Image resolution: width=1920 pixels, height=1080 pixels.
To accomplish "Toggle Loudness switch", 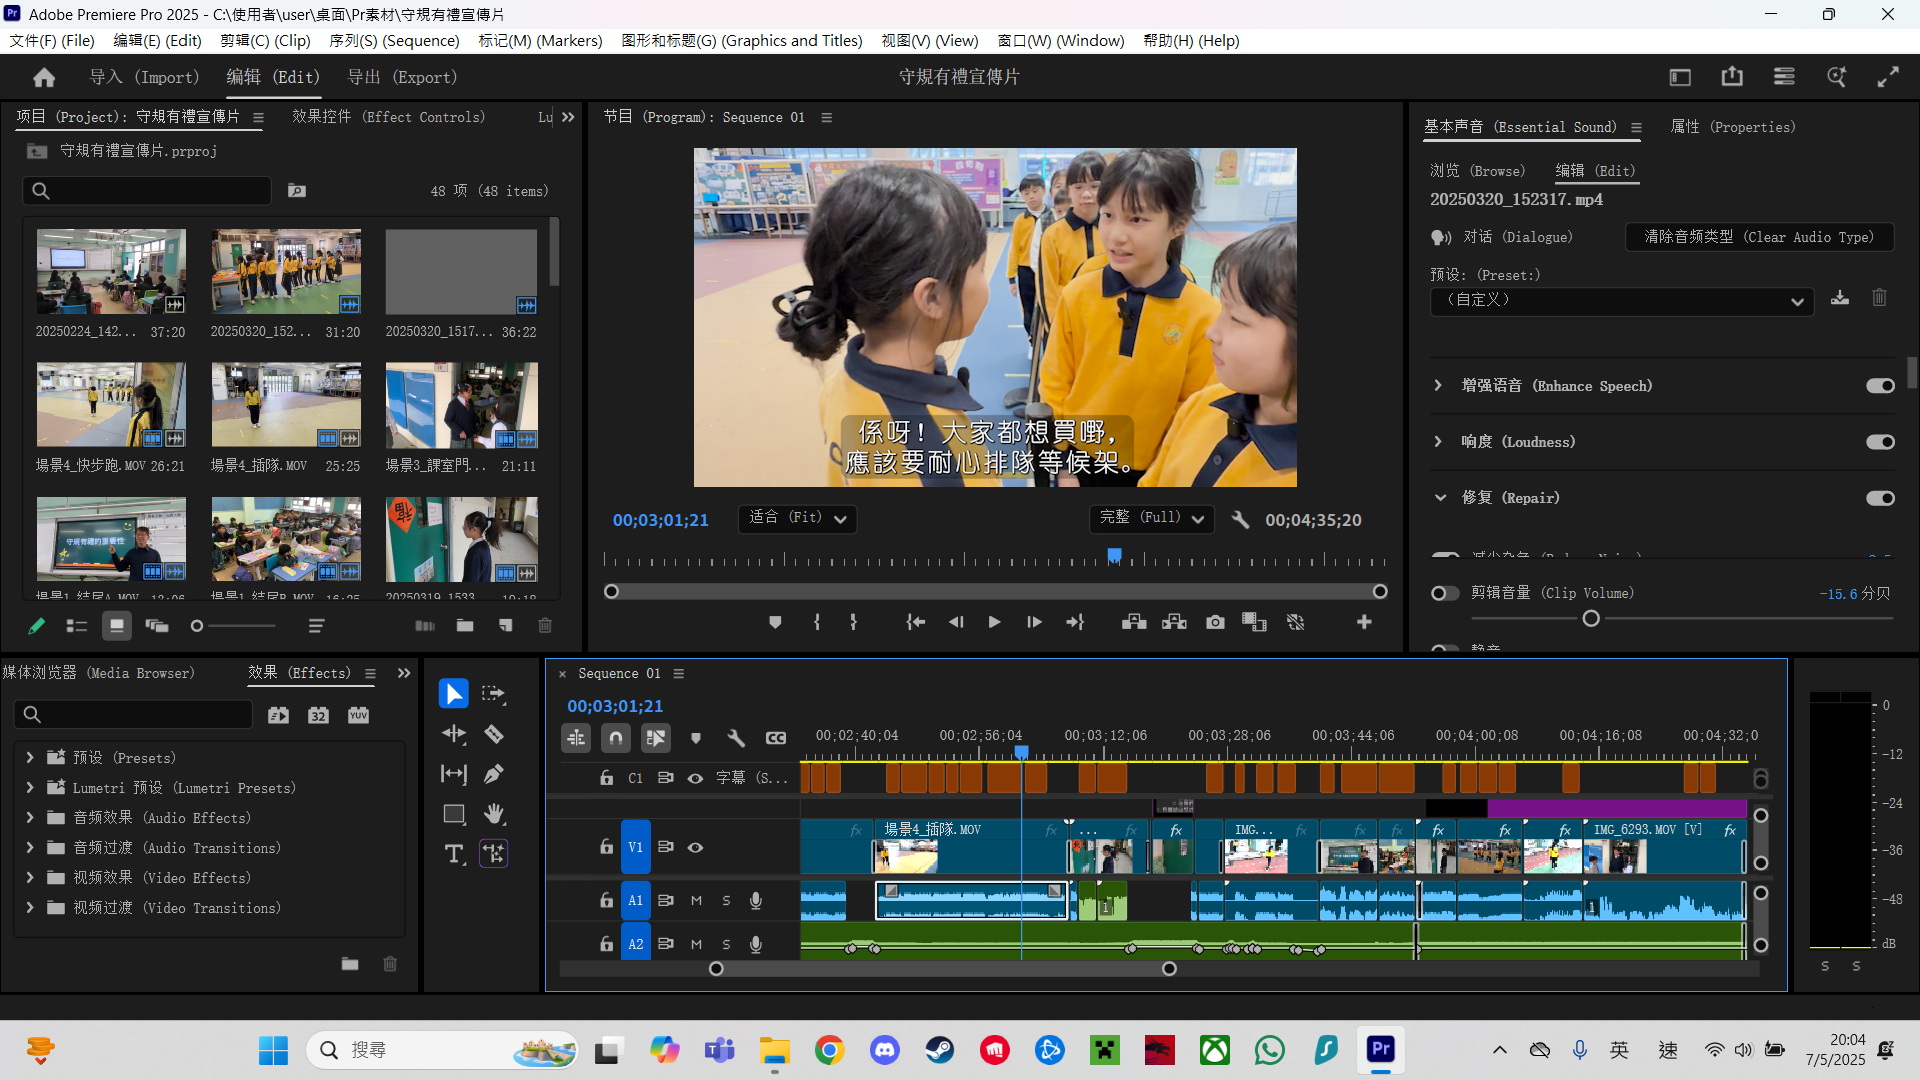I will point(1880,442).
